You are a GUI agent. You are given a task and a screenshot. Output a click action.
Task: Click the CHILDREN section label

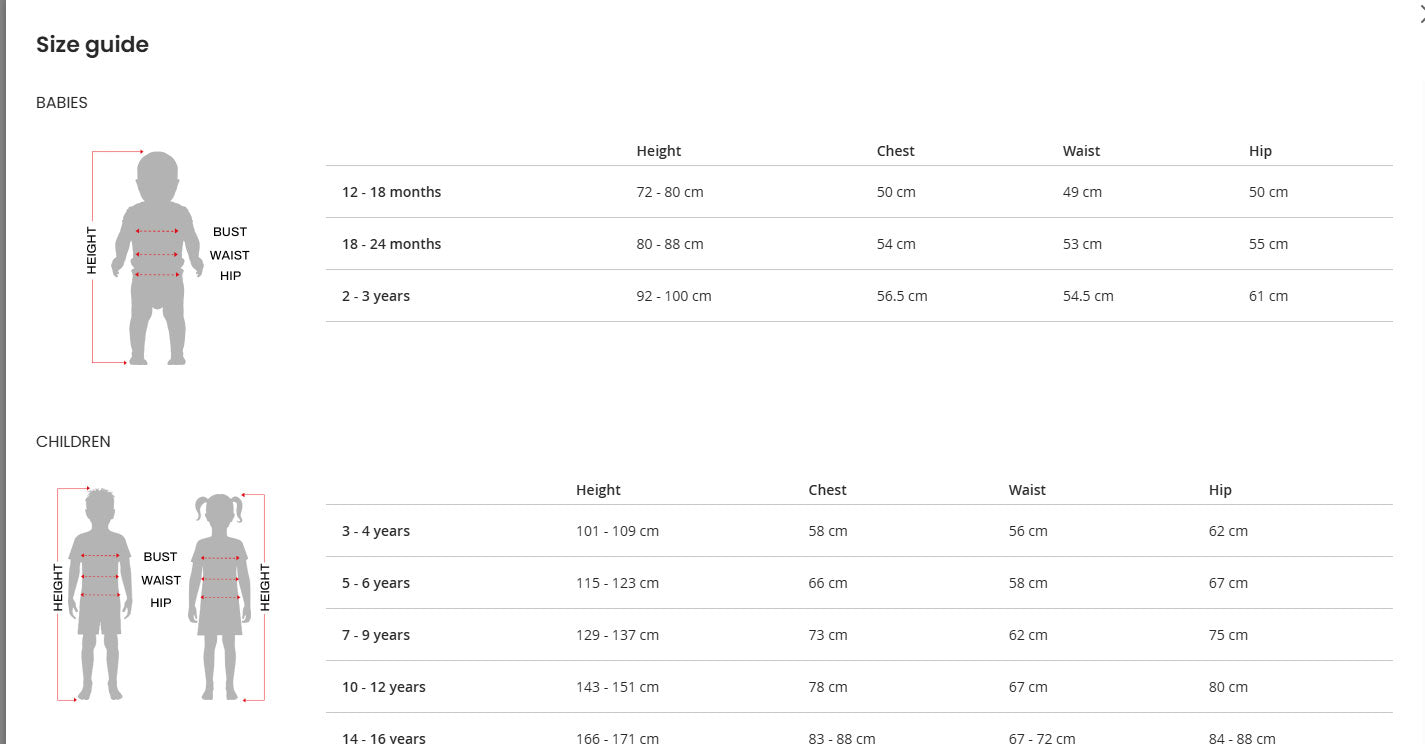click(73, 442)
